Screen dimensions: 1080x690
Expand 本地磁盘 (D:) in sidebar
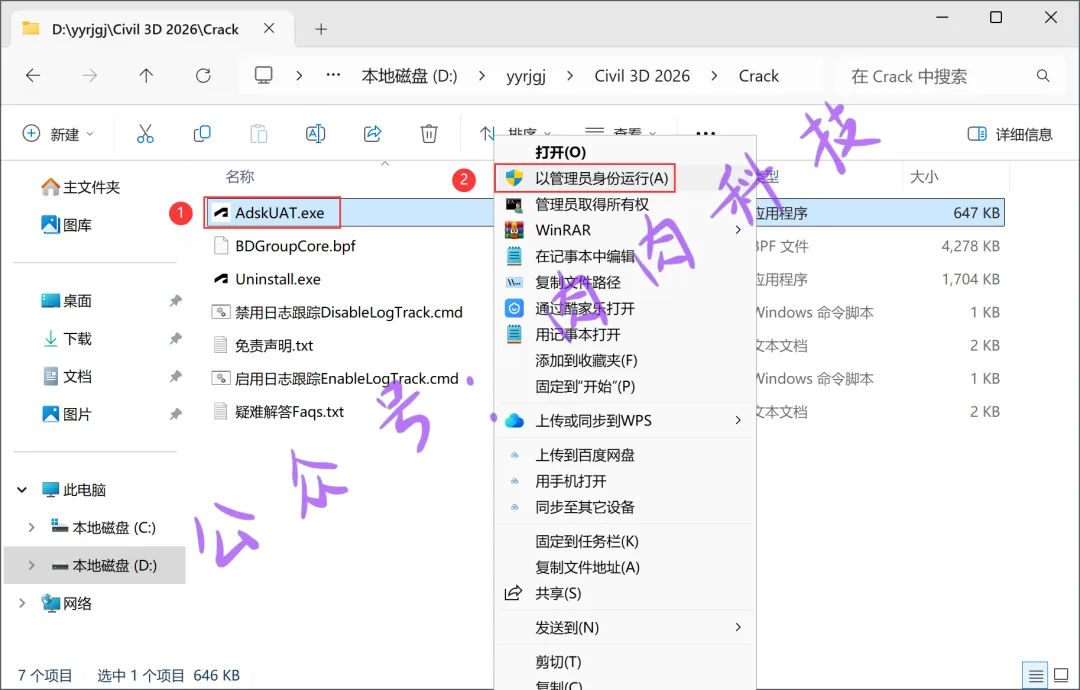(x=31, y=565)
